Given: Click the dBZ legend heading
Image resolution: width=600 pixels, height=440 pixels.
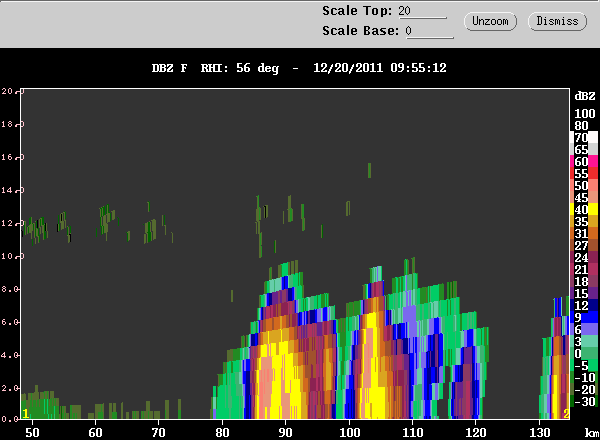Looking at the screenshot, I should tap(585, 96).
